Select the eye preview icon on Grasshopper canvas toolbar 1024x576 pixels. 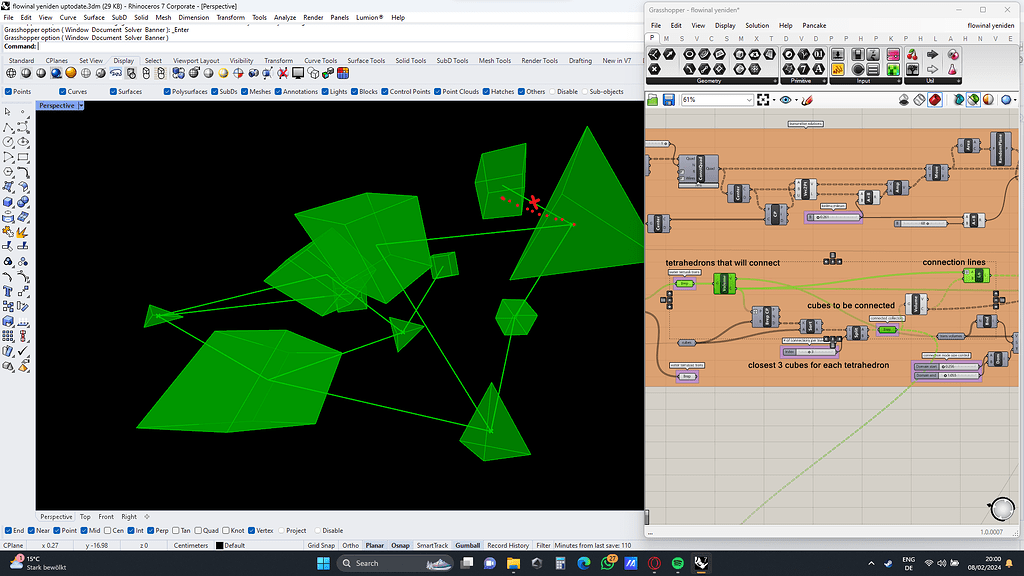tap(786, 100)
